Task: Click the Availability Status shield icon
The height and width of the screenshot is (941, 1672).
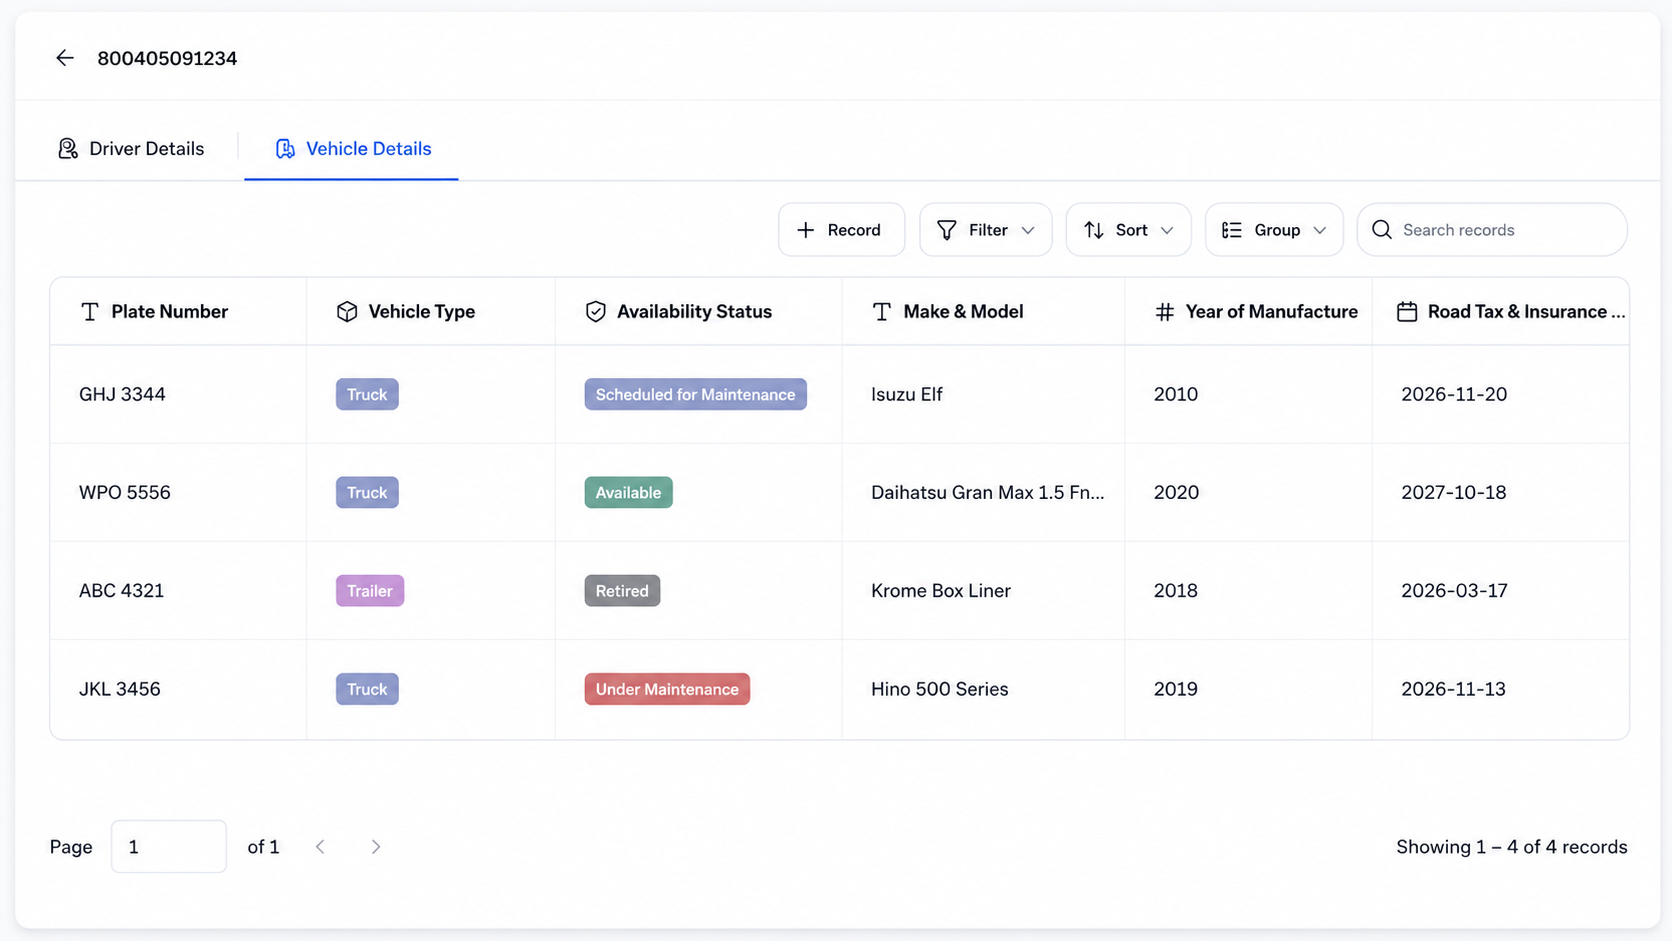Action: (x=596, y=312)
